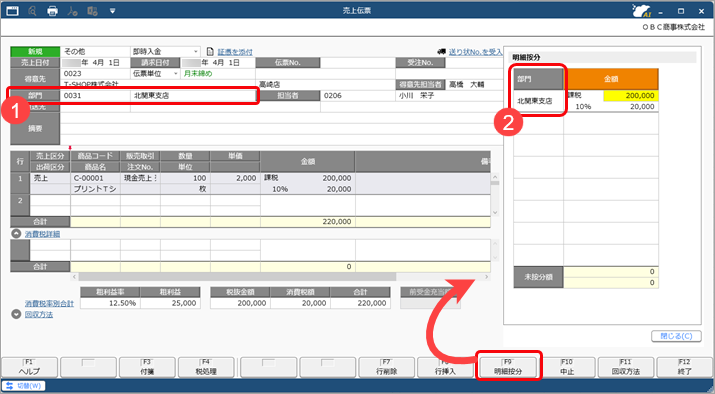The width and height of the screenshot is (715, 394).
Task: Click the window menu icon in title bar
Action: coord(12,10)
